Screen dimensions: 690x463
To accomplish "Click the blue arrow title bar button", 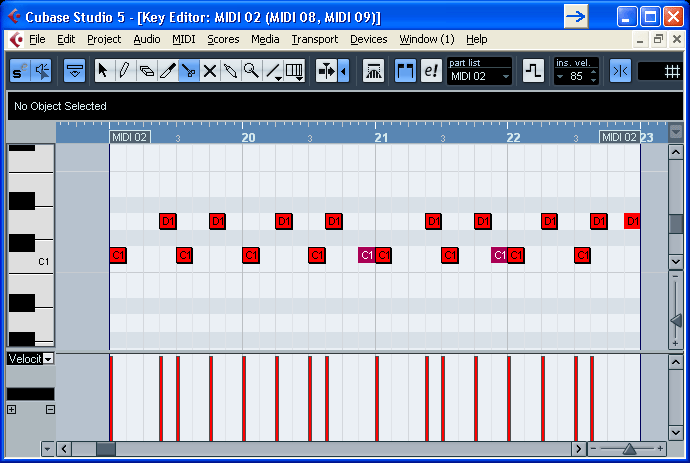I will [576, 17].
